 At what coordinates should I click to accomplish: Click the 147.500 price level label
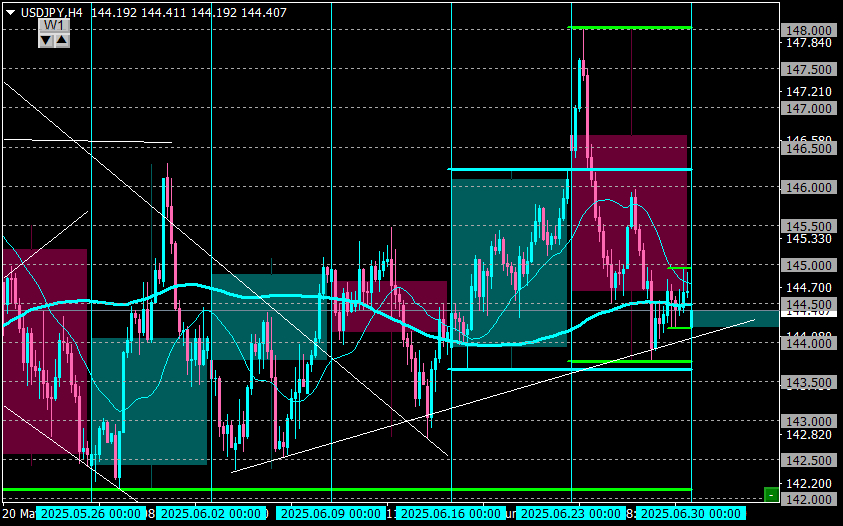[809, 69]
